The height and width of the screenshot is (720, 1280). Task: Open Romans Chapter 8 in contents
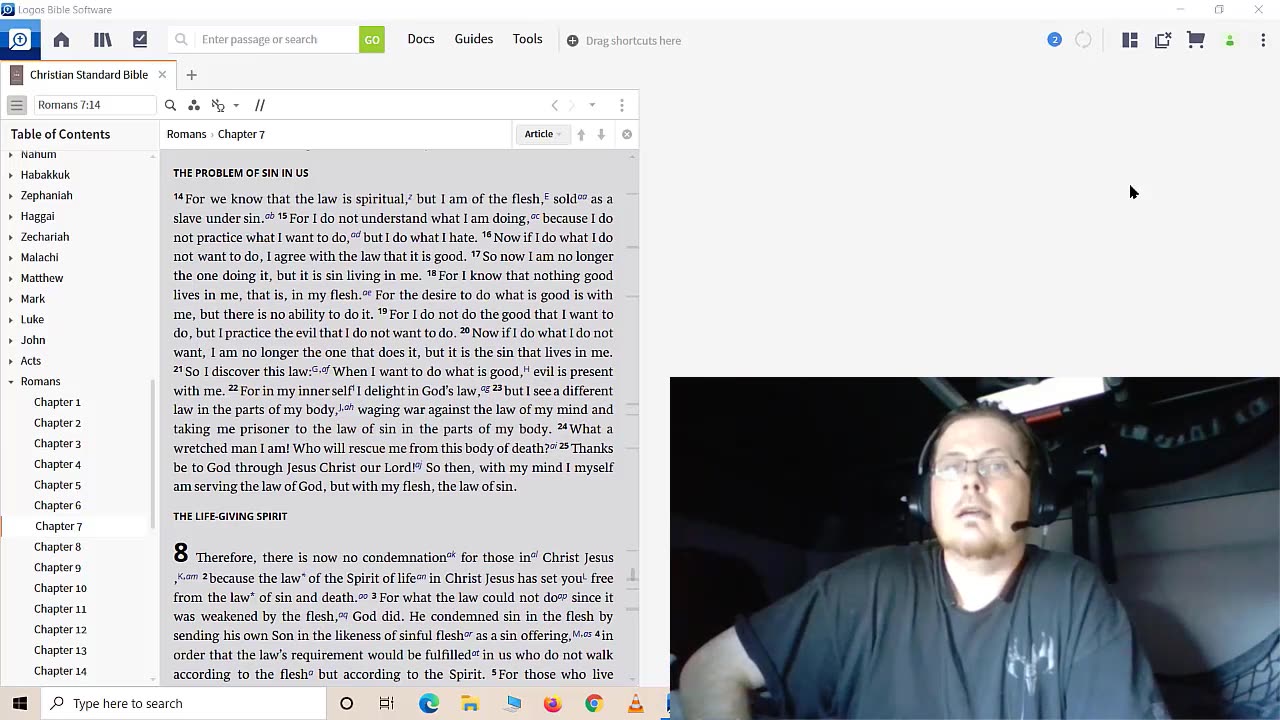tap(57, 547)
